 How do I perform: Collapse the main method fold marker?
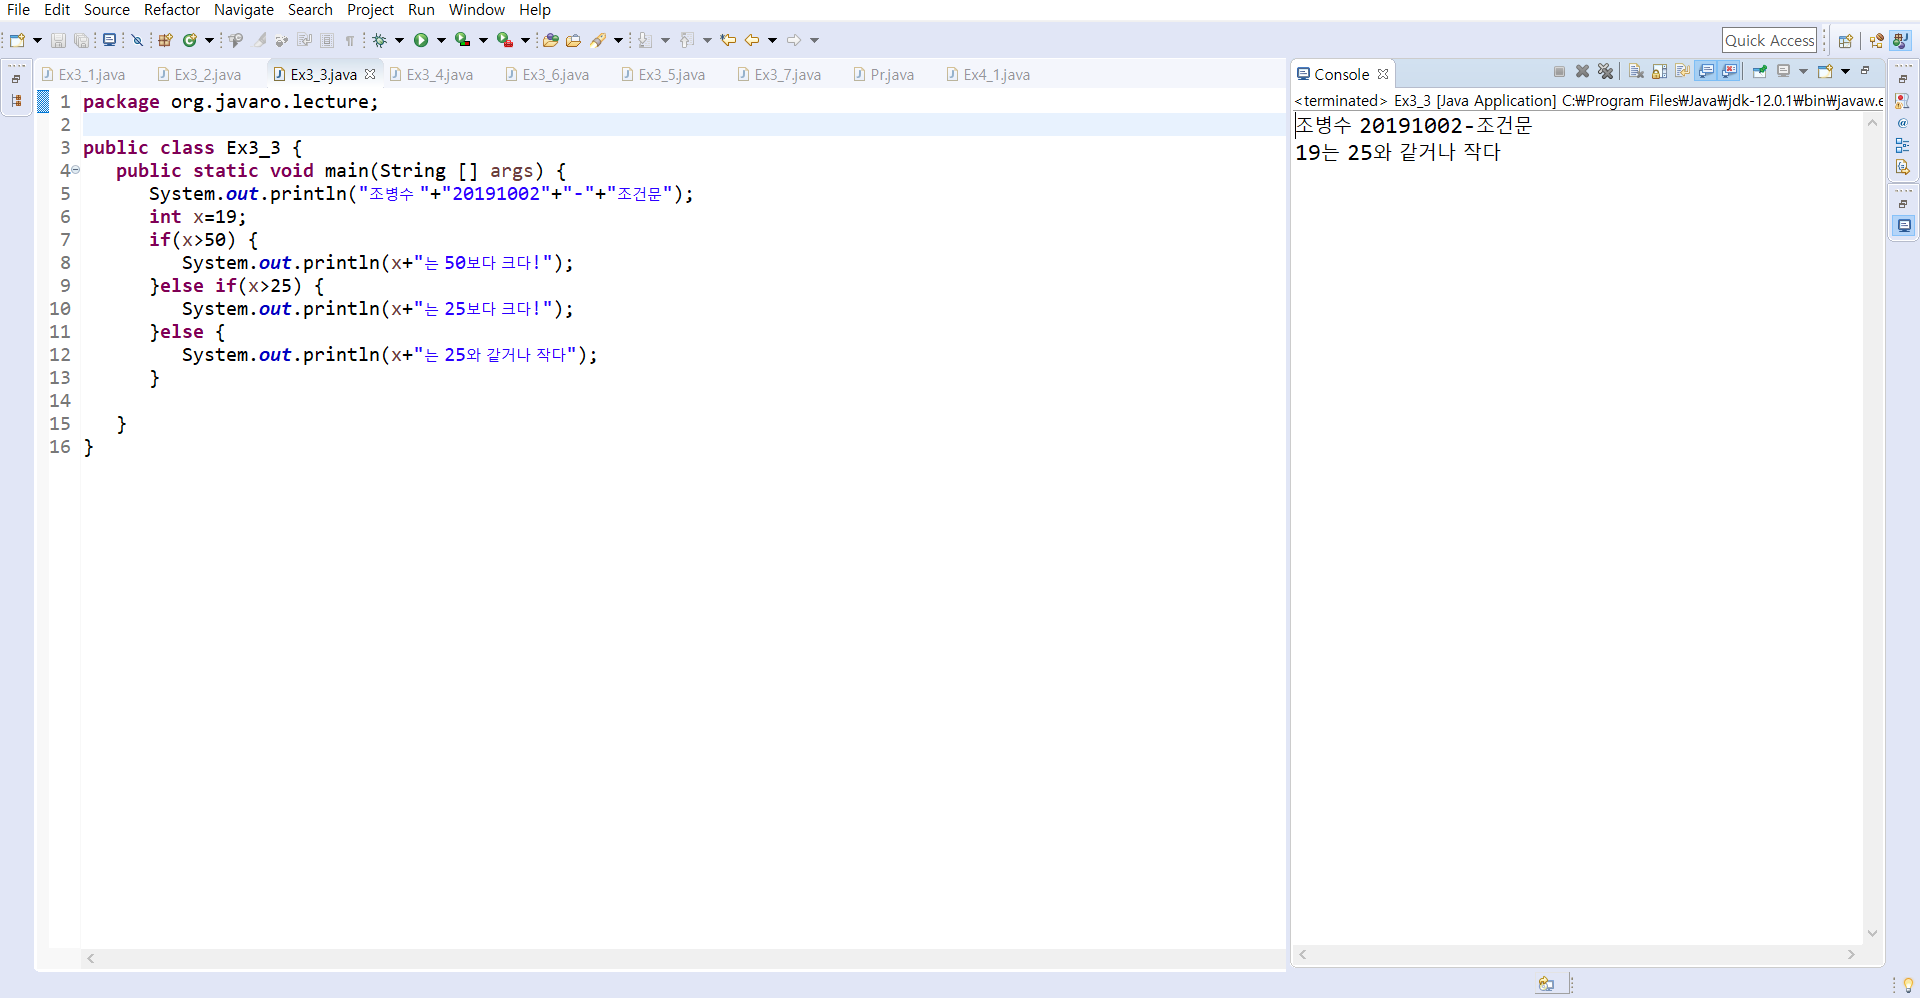coord(75,170)
